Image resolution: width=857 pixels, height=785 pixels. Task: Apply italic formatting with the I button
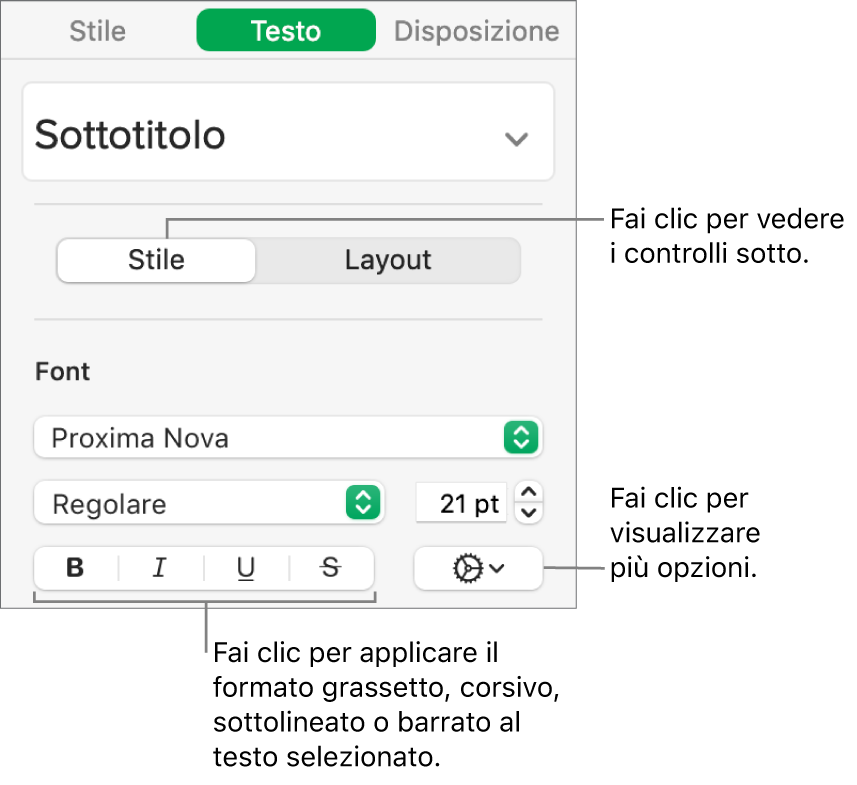[x=160, y=568]
